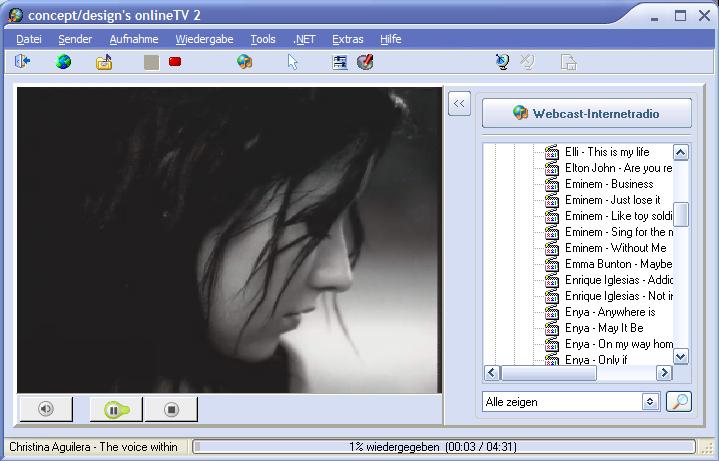Viewport: 719px width, 461px height.
Task: Click the grayed-out satellite dish icon
Action: 527,62
